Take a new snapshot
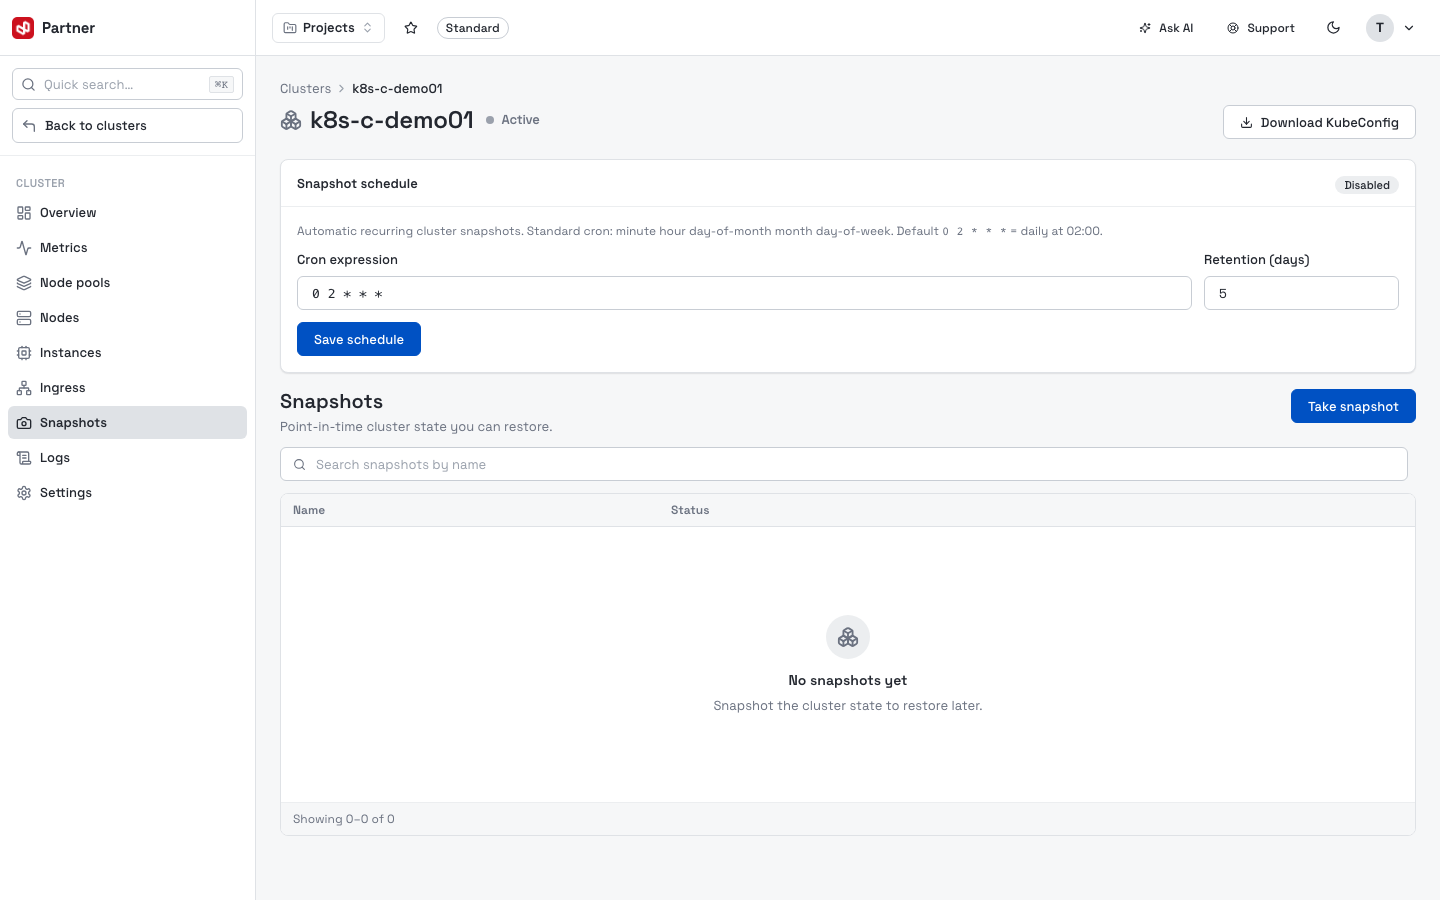Image resolution: width=1440 pixels, height=900 pixels. pos(1353,406)
